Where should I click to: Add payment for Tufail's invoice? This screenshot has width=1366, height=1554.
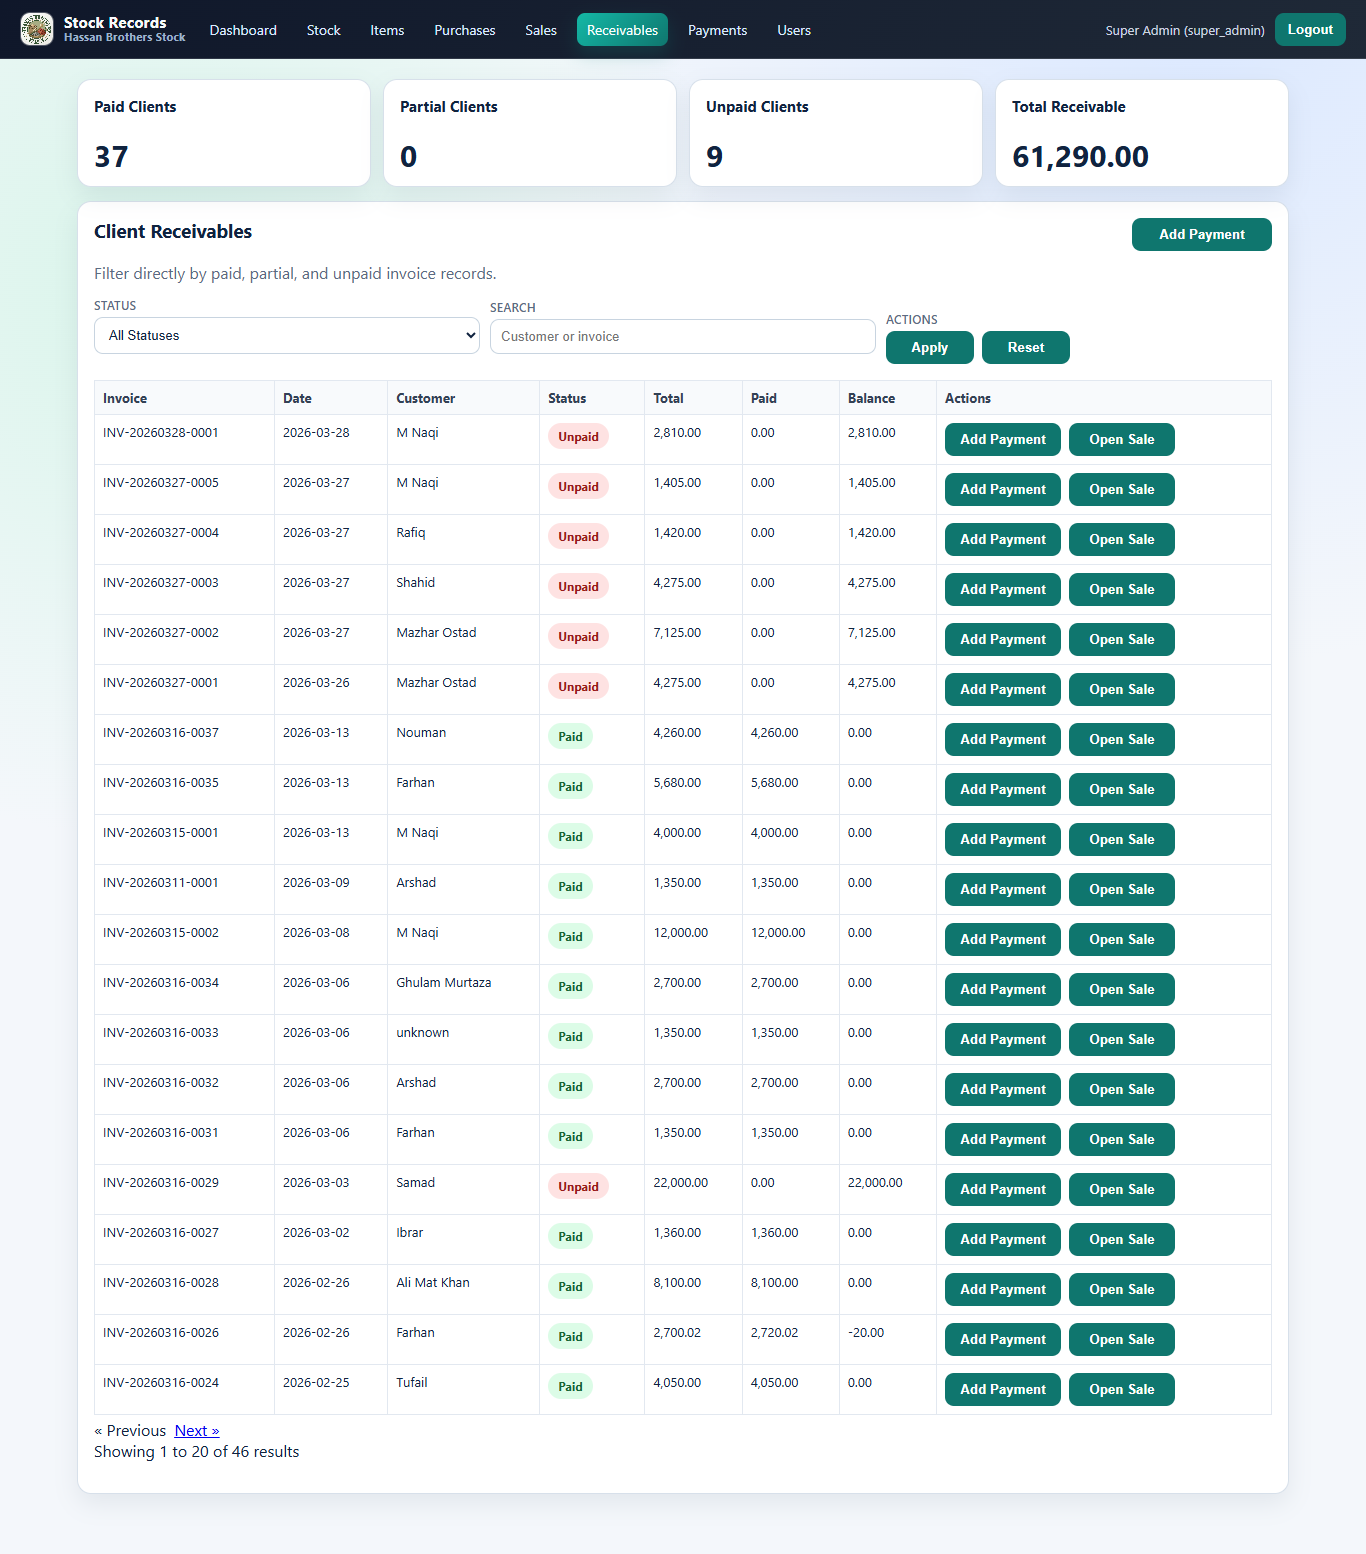[1003, 1389]
